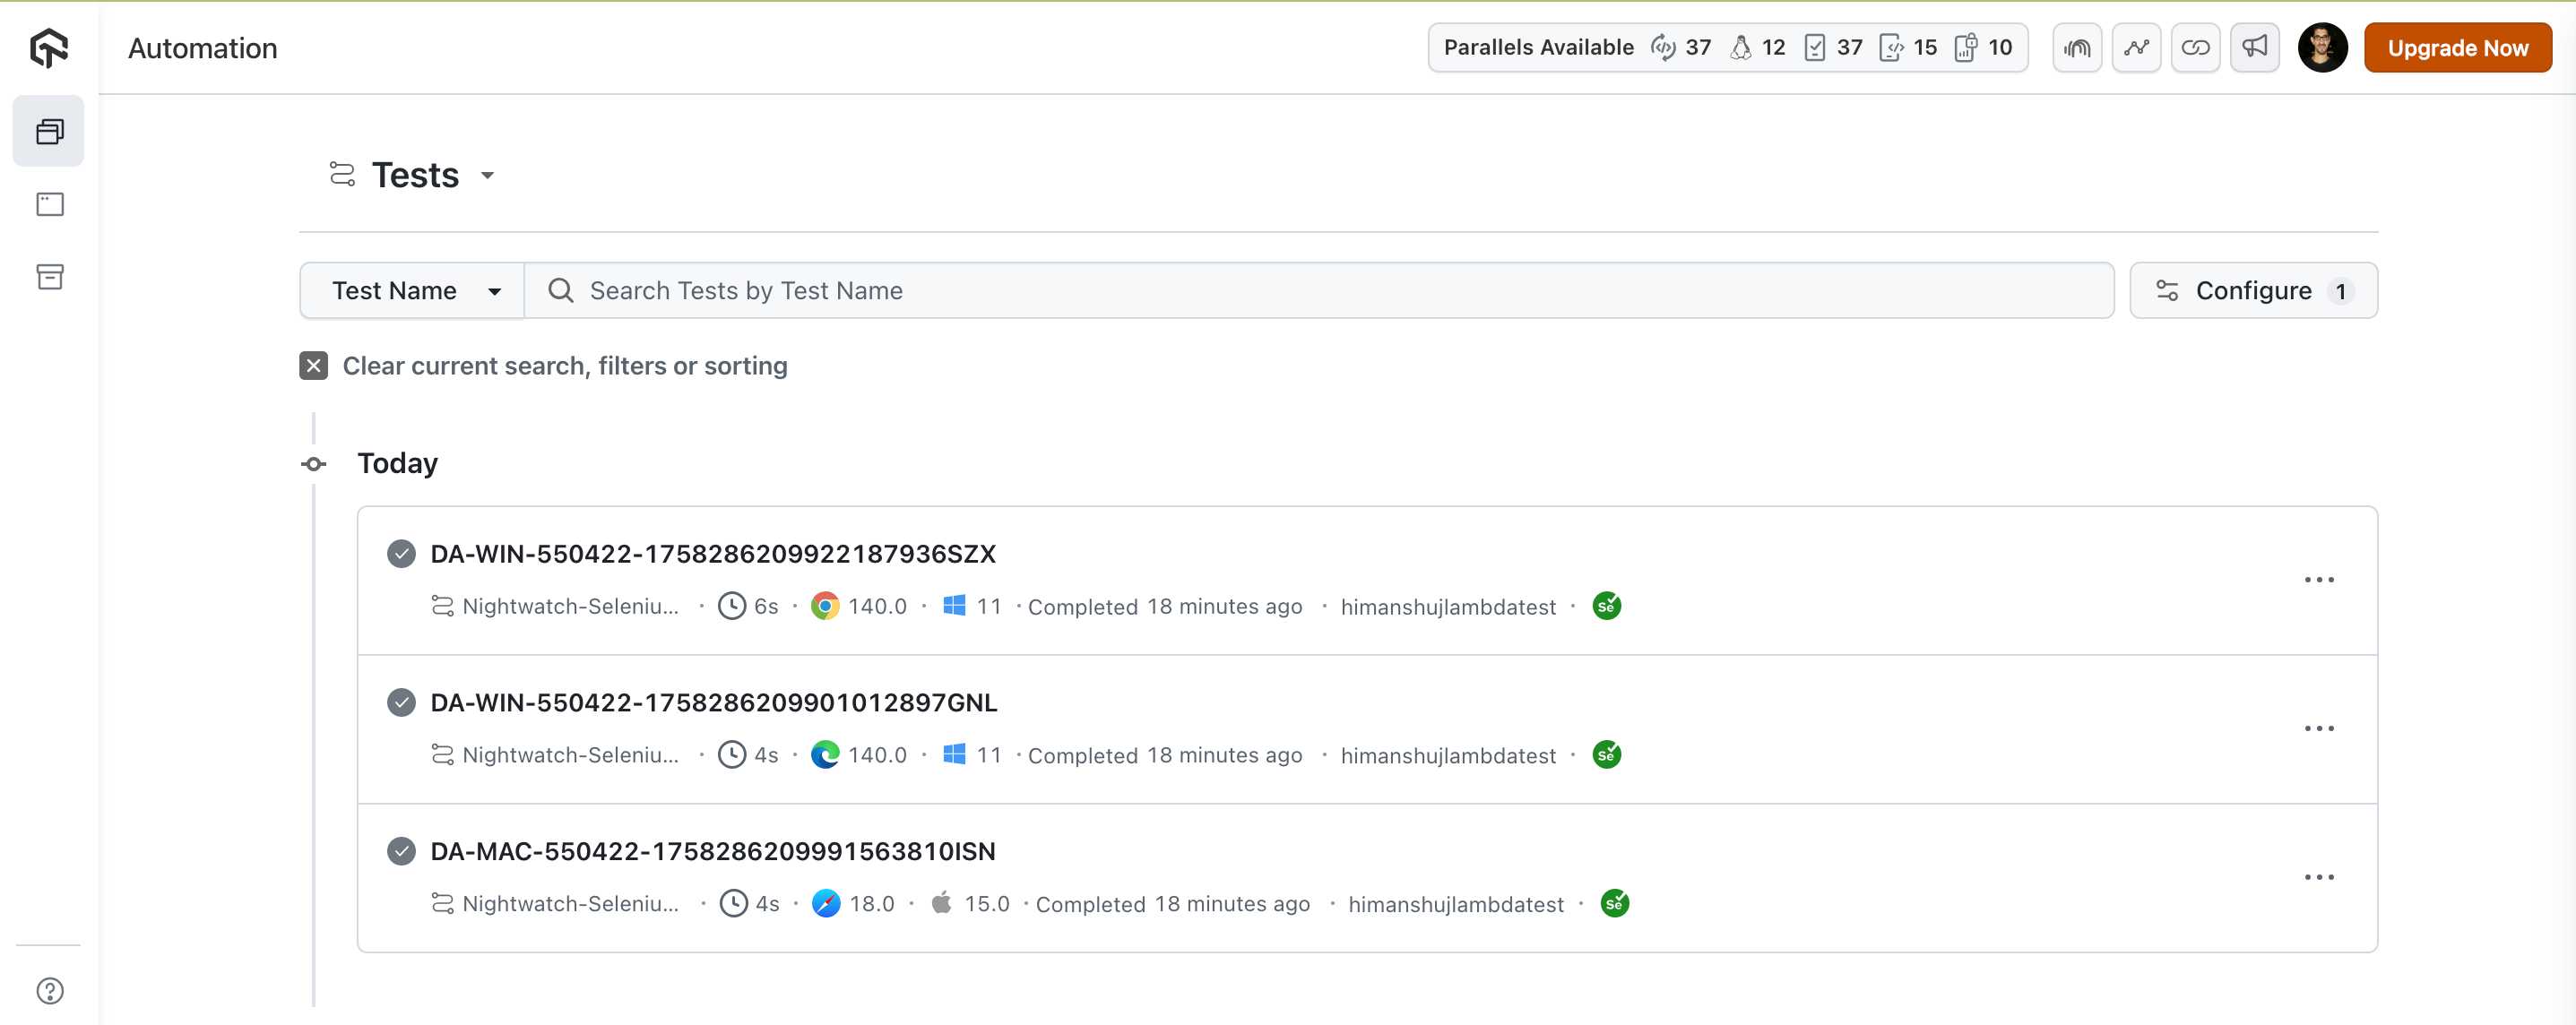2576x1025 pixels.
Task: Click the tunnel status icon in header
Action: [2077, 47]
